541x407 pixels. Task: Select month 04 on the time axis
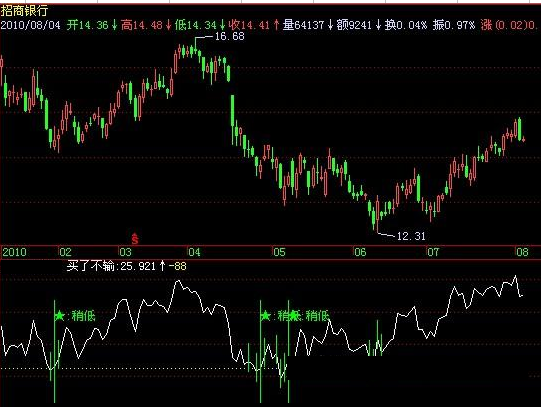pyautogui.click(x=194, y=252)
